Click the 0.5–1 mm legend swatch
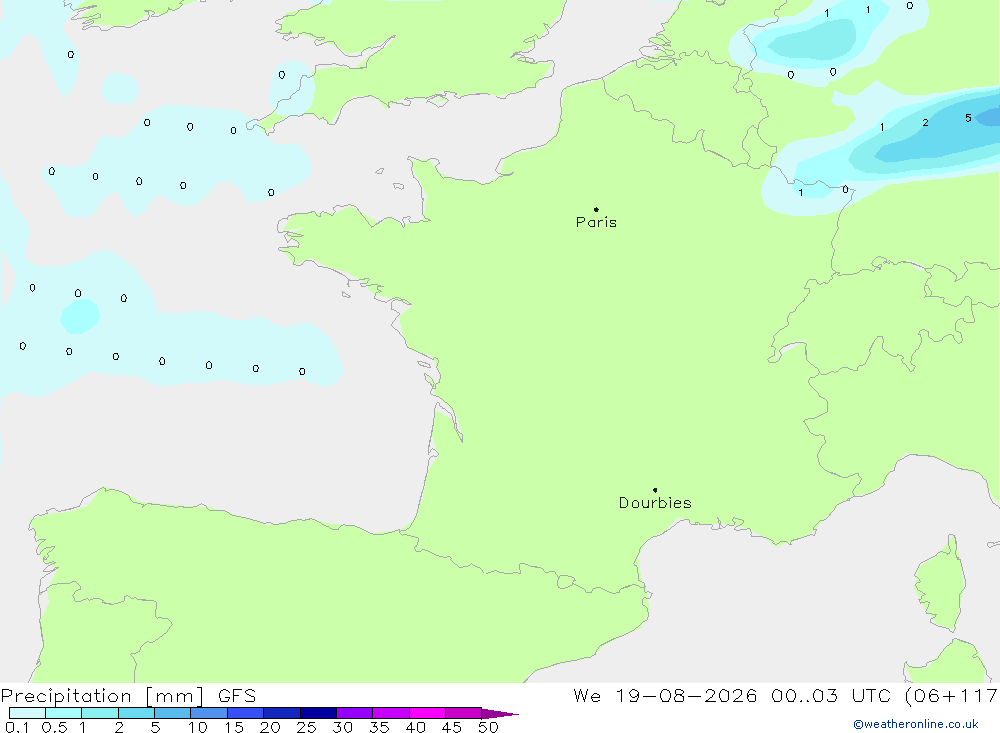 [x=64, y=713]
